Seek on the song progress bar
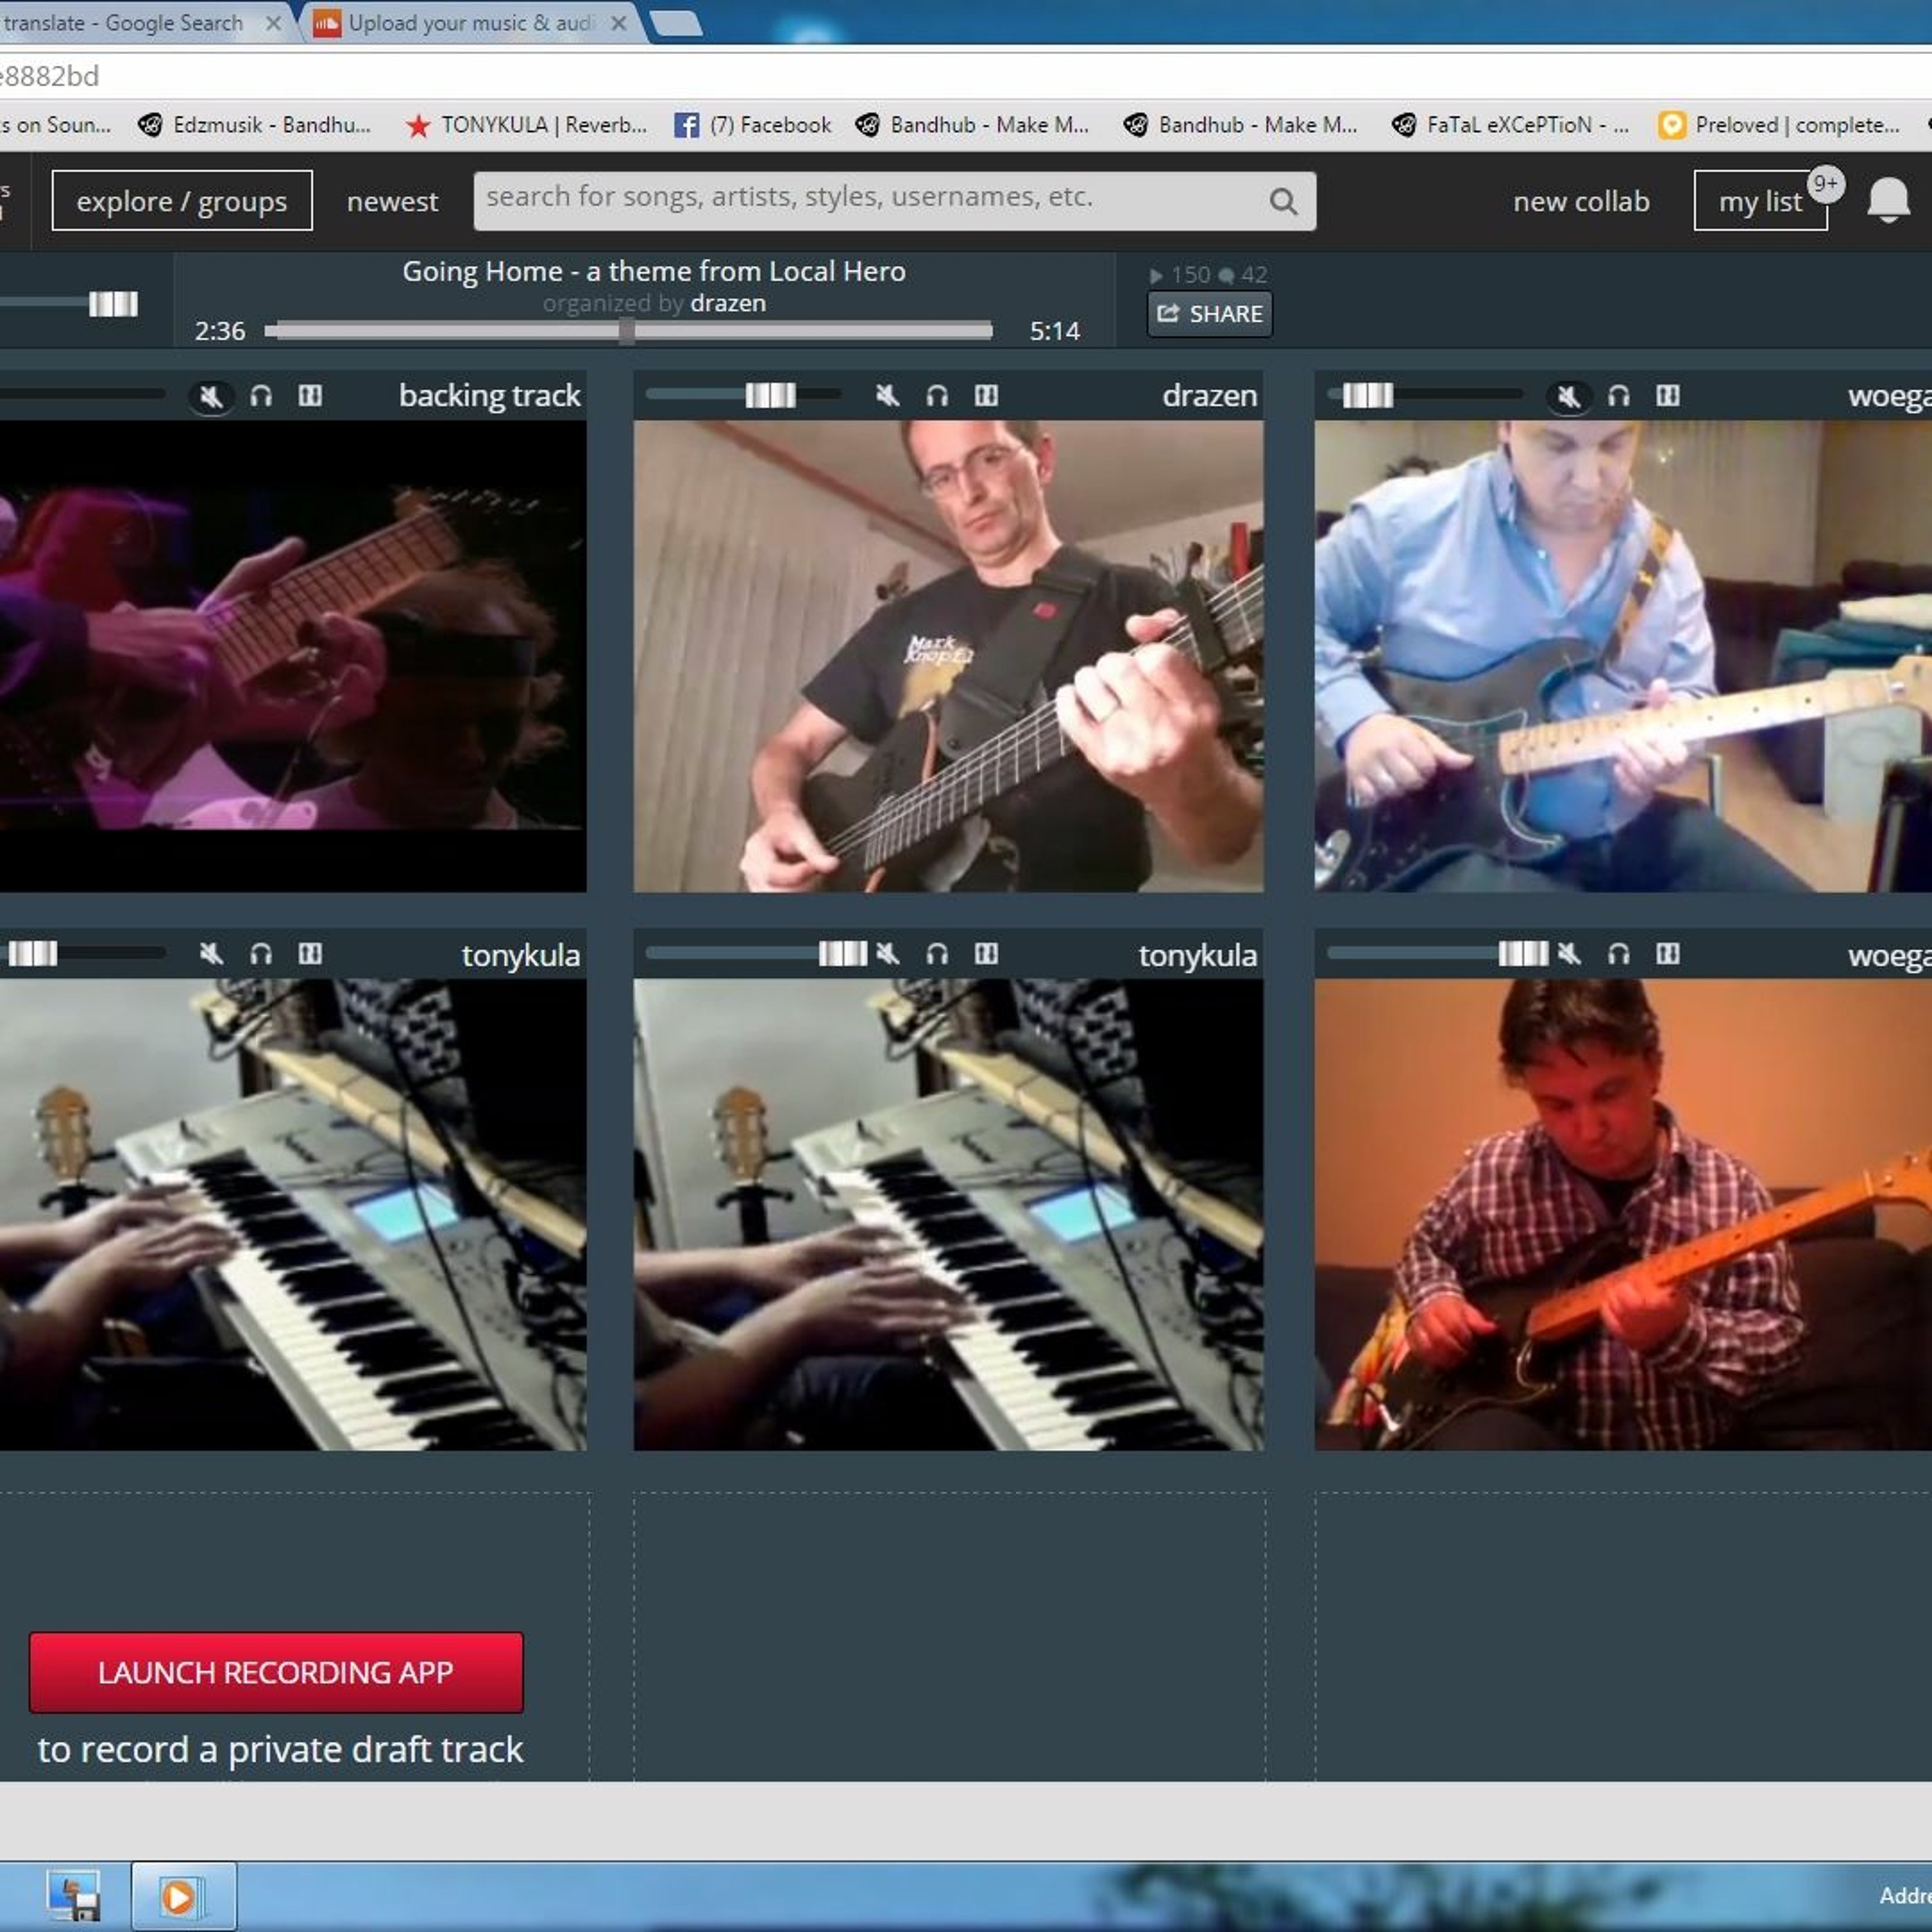The height and width of the screenshot is (1932, 1932). [628, 330]
